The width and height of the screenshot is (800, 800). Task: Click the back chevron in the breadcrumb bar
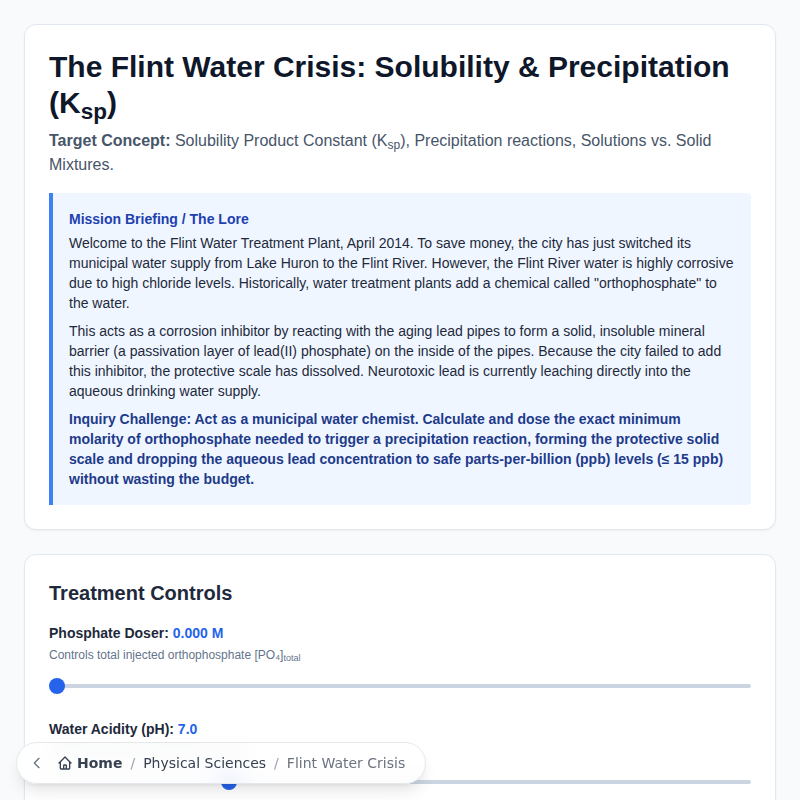point(36,763)
